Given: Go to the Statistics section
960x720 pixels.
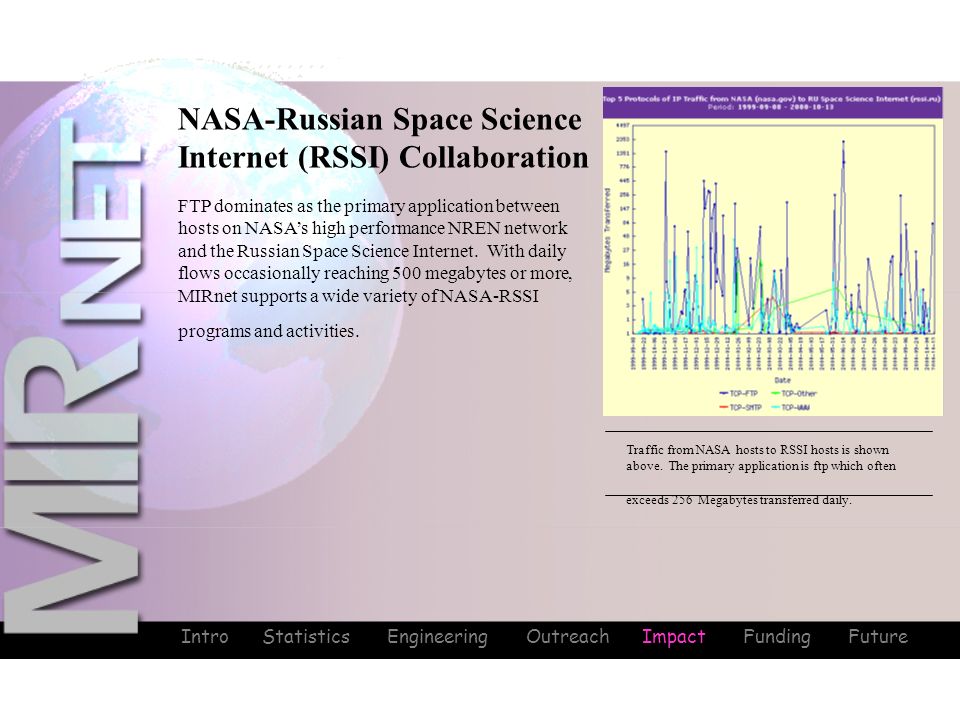Looking at the screenshot, I should coord(306,637).
